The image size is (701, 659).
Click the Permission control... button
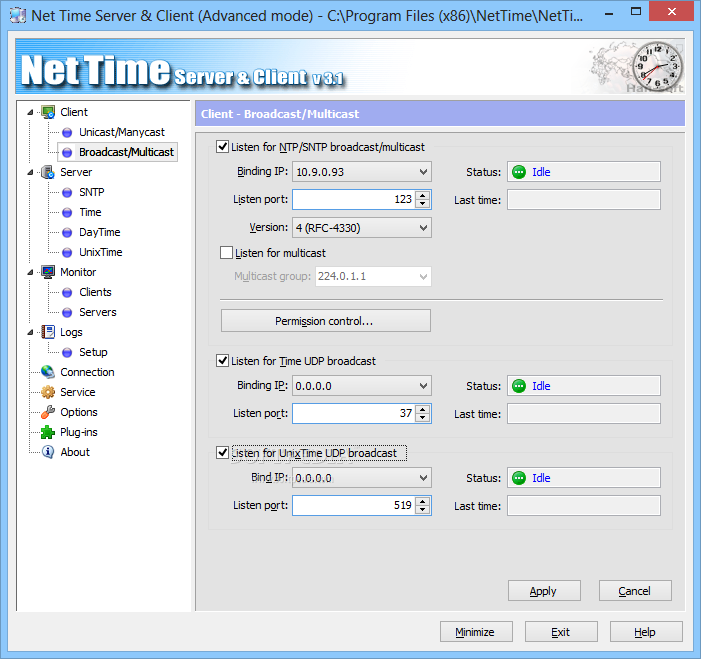[325, 321]
